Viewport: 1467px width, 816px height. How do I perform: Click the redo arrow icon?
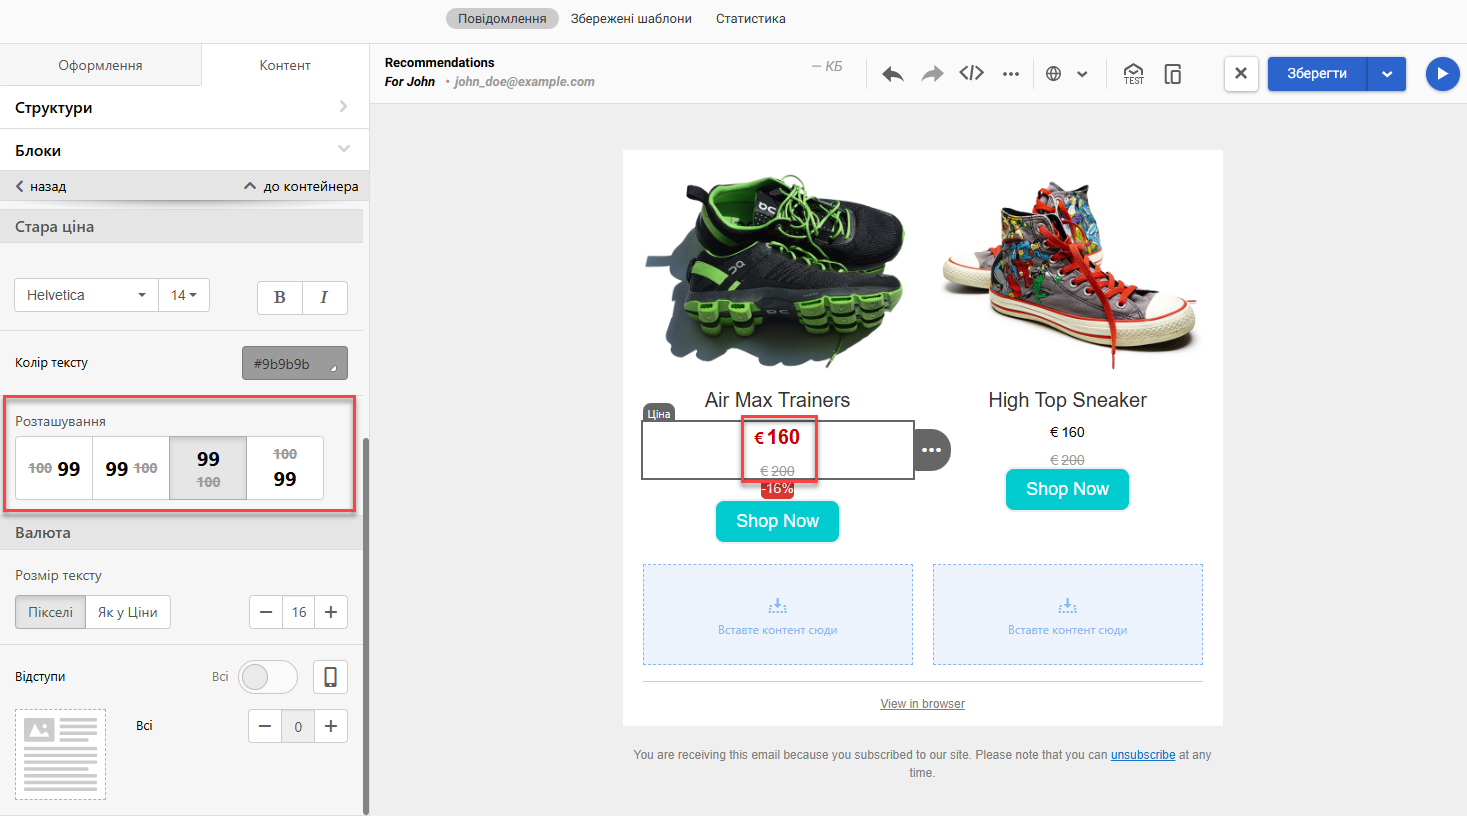pos(932,74)
